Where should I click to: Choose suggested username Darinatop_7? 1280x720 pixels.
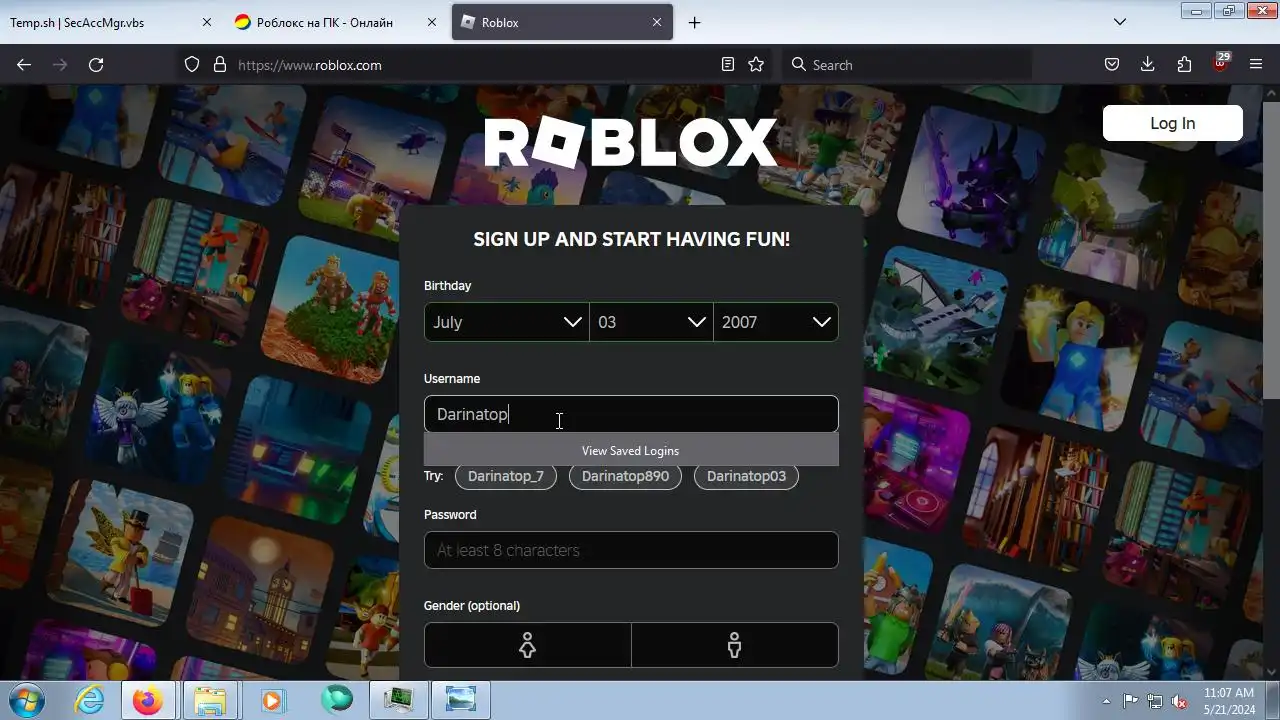[x=506, y=476]
